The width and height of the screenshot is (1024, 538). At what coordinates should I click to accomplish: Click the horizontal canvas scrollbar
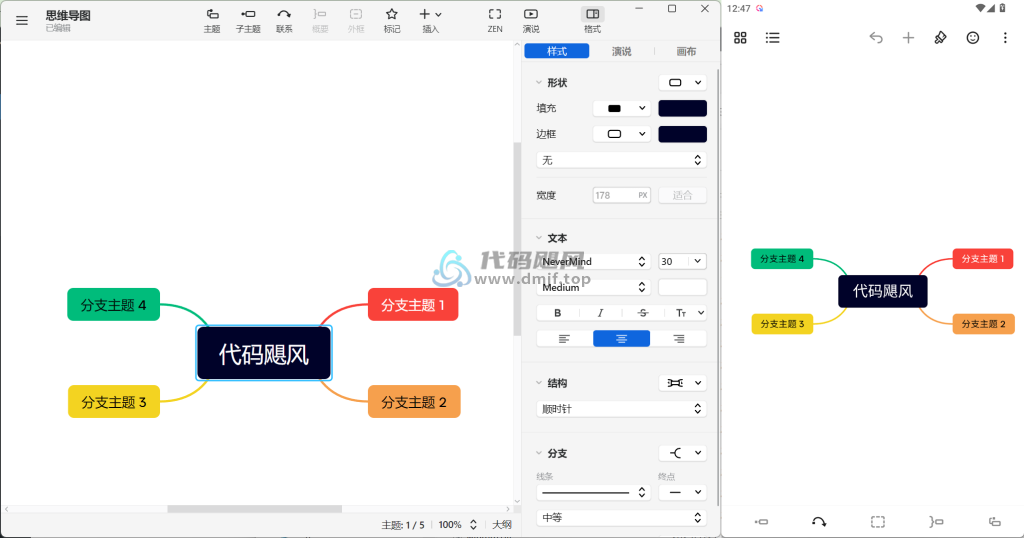coord(255,509)
